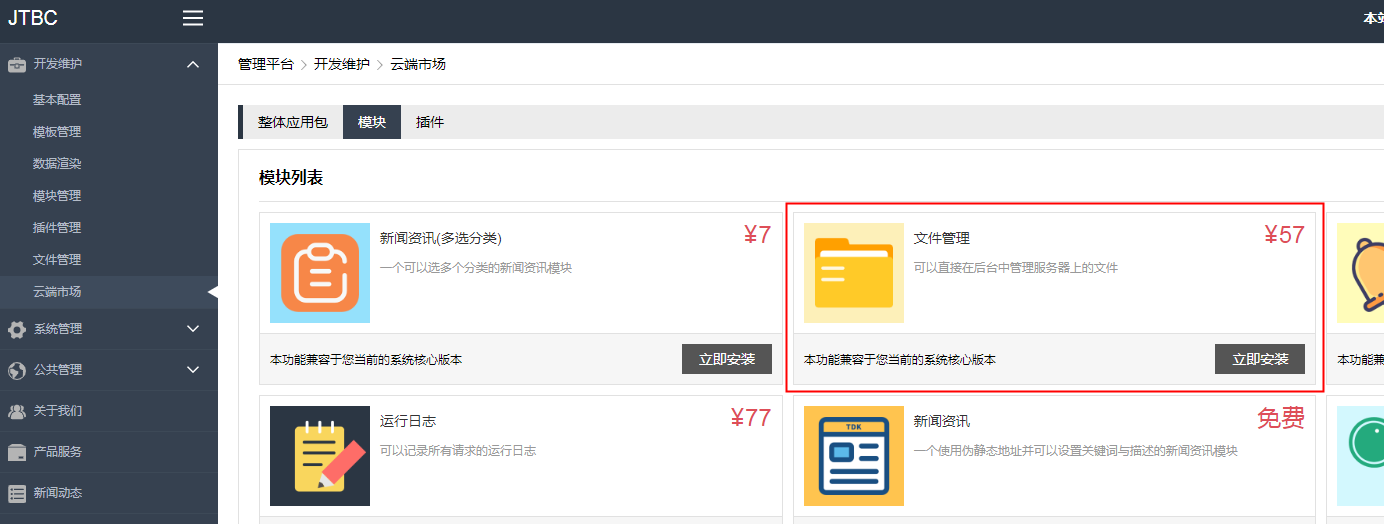Click the ¥77 price label
The image size is (1384, 524).
(751, 418)
